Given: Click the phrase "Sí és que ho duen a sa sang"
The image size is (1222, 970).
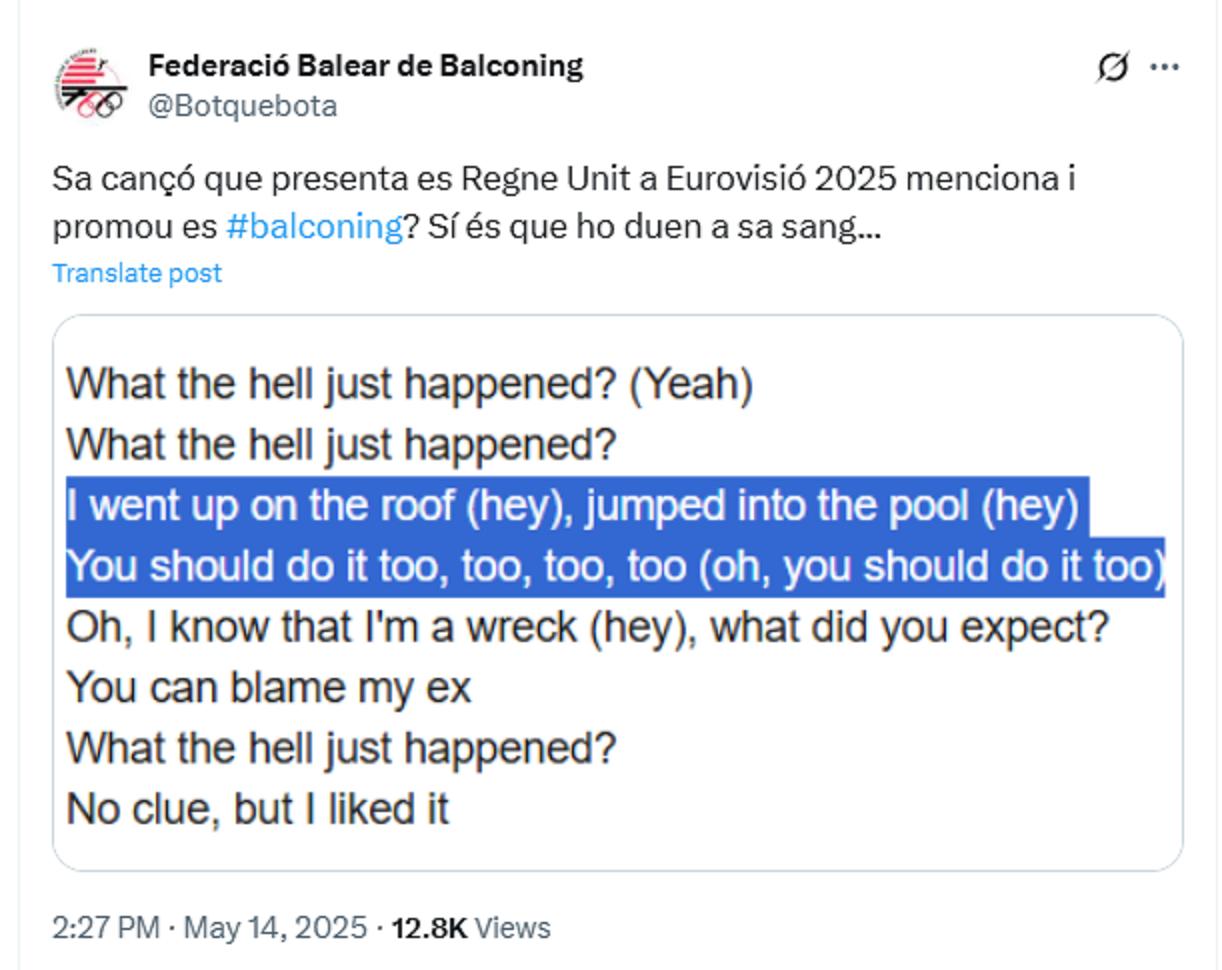Looking at the screenshot, I should click(653, 227).
